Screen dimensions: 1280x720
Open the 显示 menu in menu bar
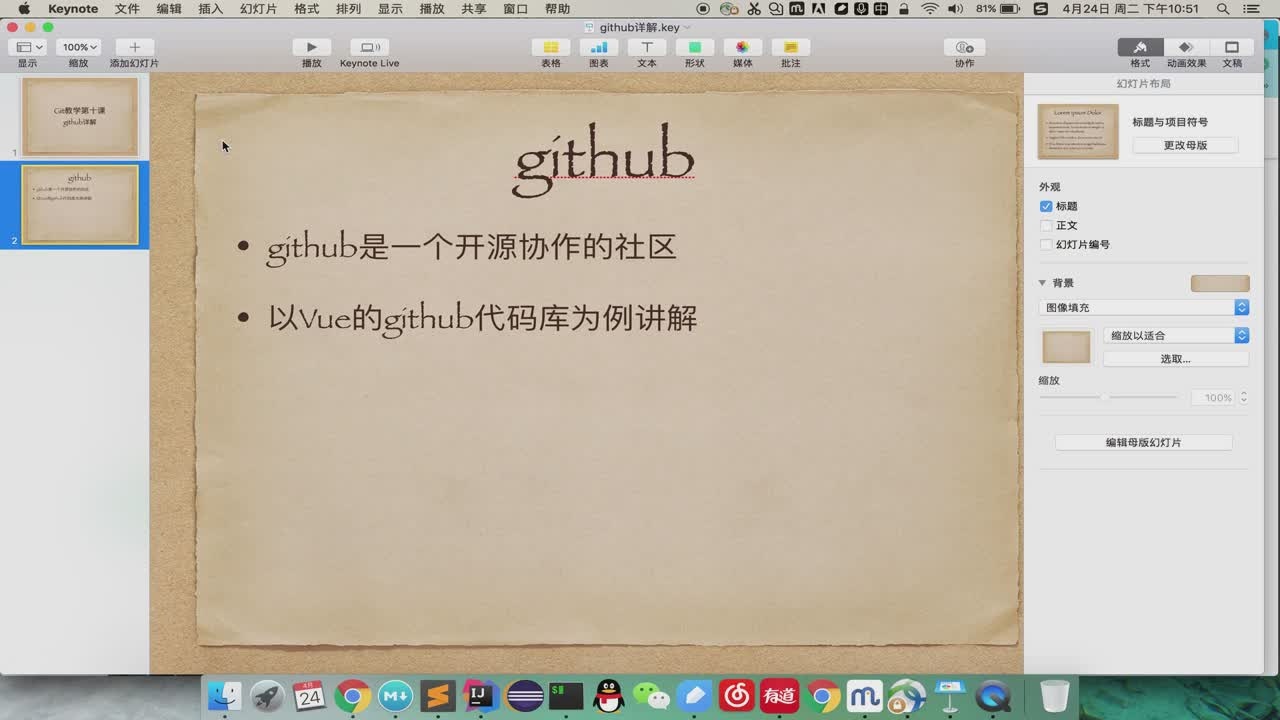coord(390,9)
